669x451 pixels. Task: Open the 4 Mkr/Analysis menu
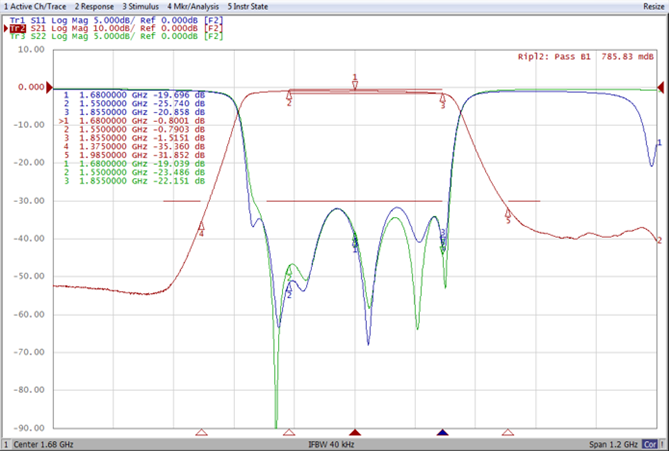(193, 6)
